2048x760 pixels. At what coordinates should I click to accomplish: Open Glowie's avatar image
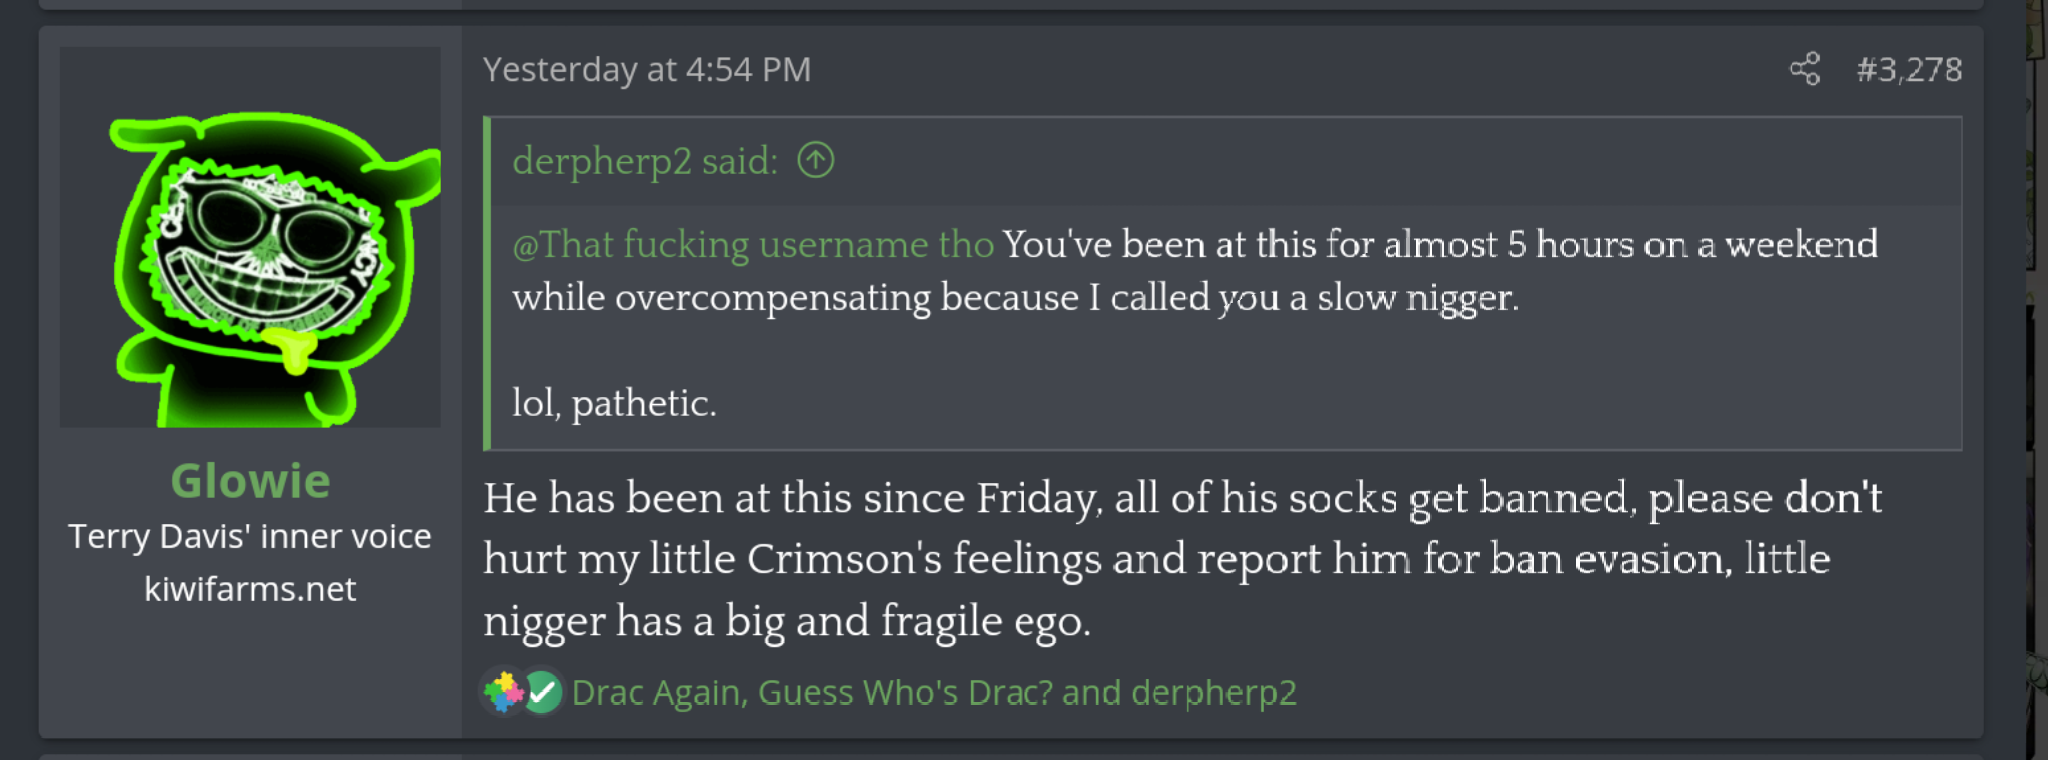(250, 237)
